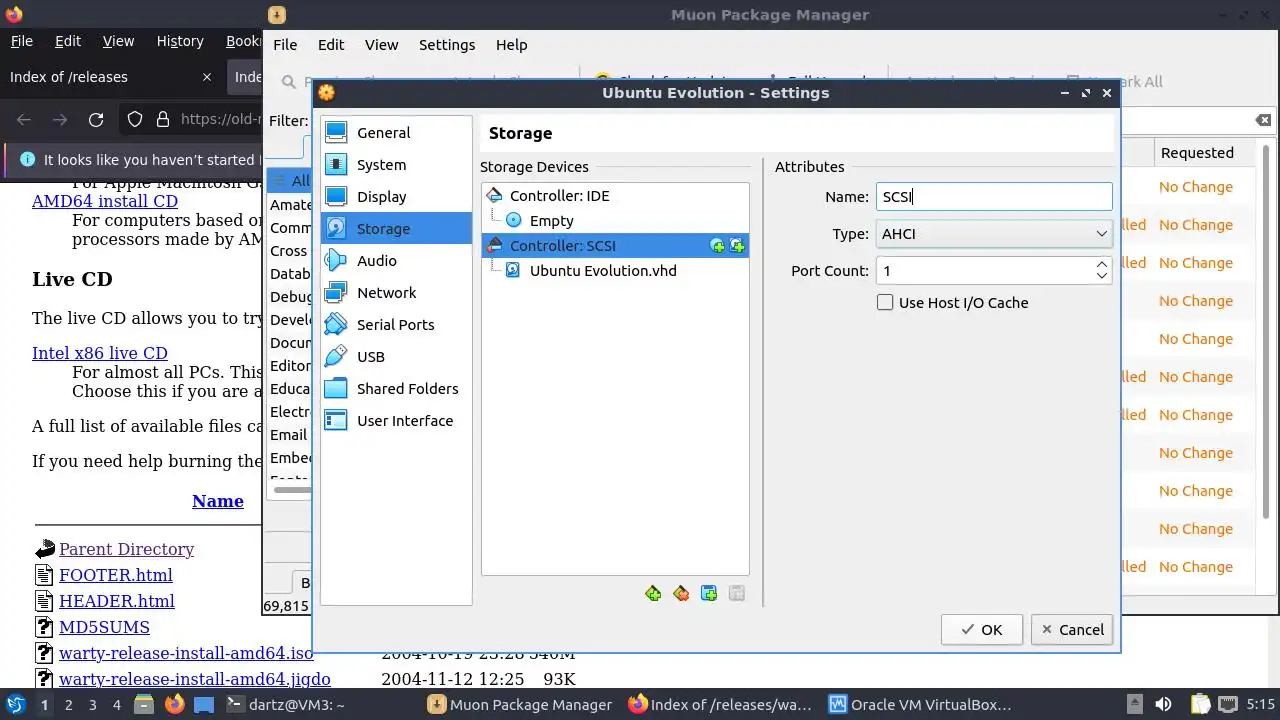Image resolution: width=1280 pixels, height=720 pixels.
Task: Switch to the Index of /releases Firefox tab
Action: 110,77
